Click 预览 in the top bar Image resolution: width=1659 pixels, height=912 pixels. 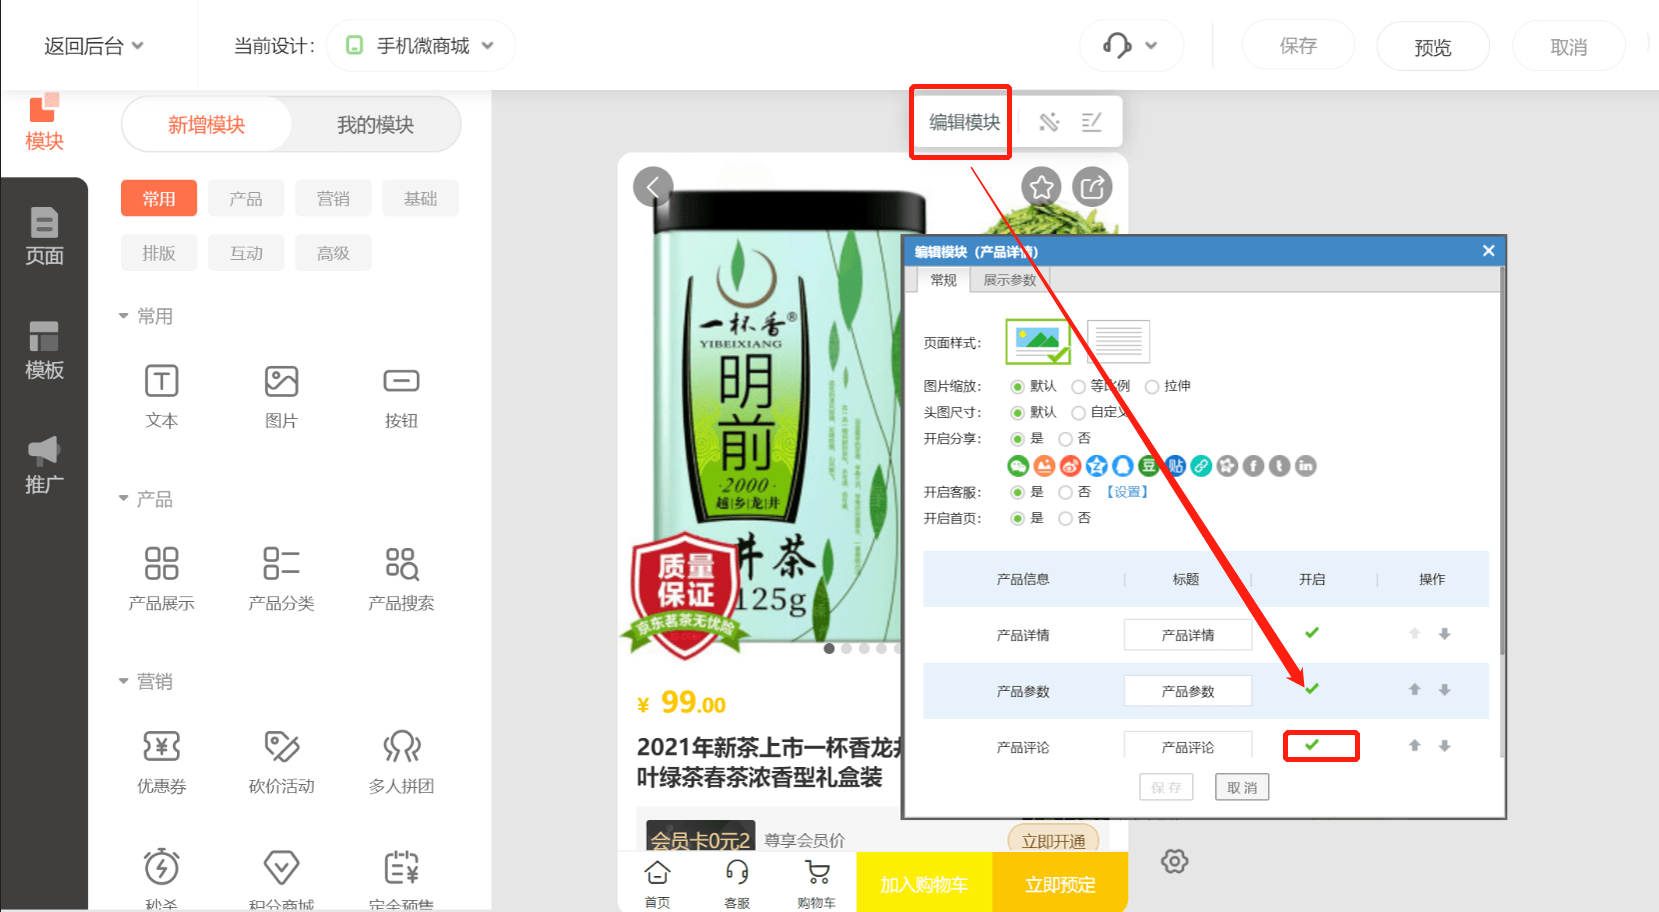(1433, 46)
